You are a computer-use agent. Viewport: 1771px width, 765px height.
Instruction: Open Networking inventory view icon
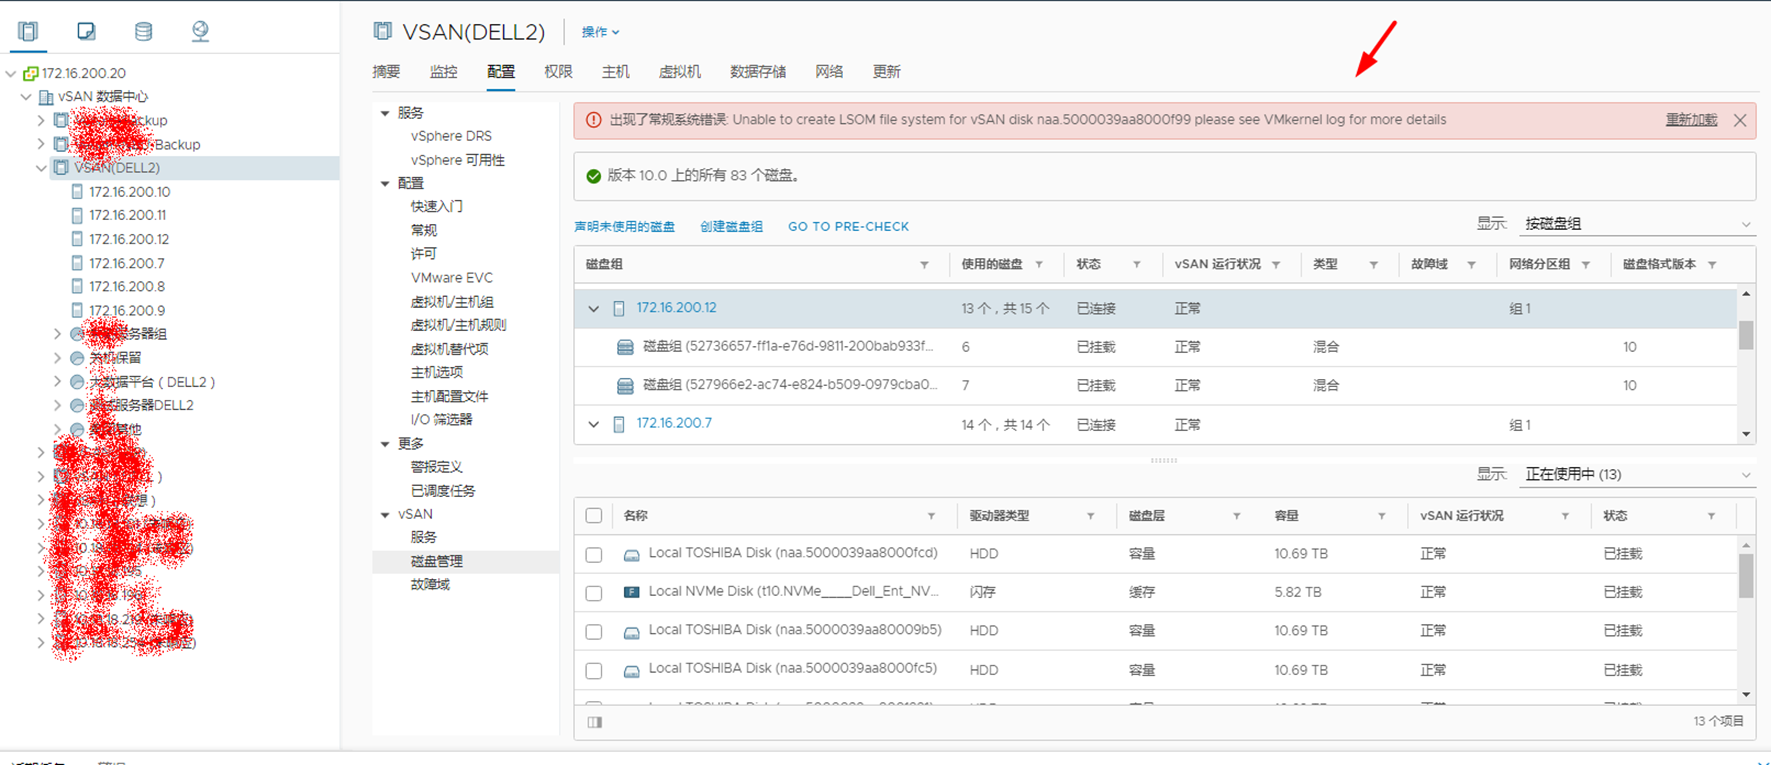200,31
